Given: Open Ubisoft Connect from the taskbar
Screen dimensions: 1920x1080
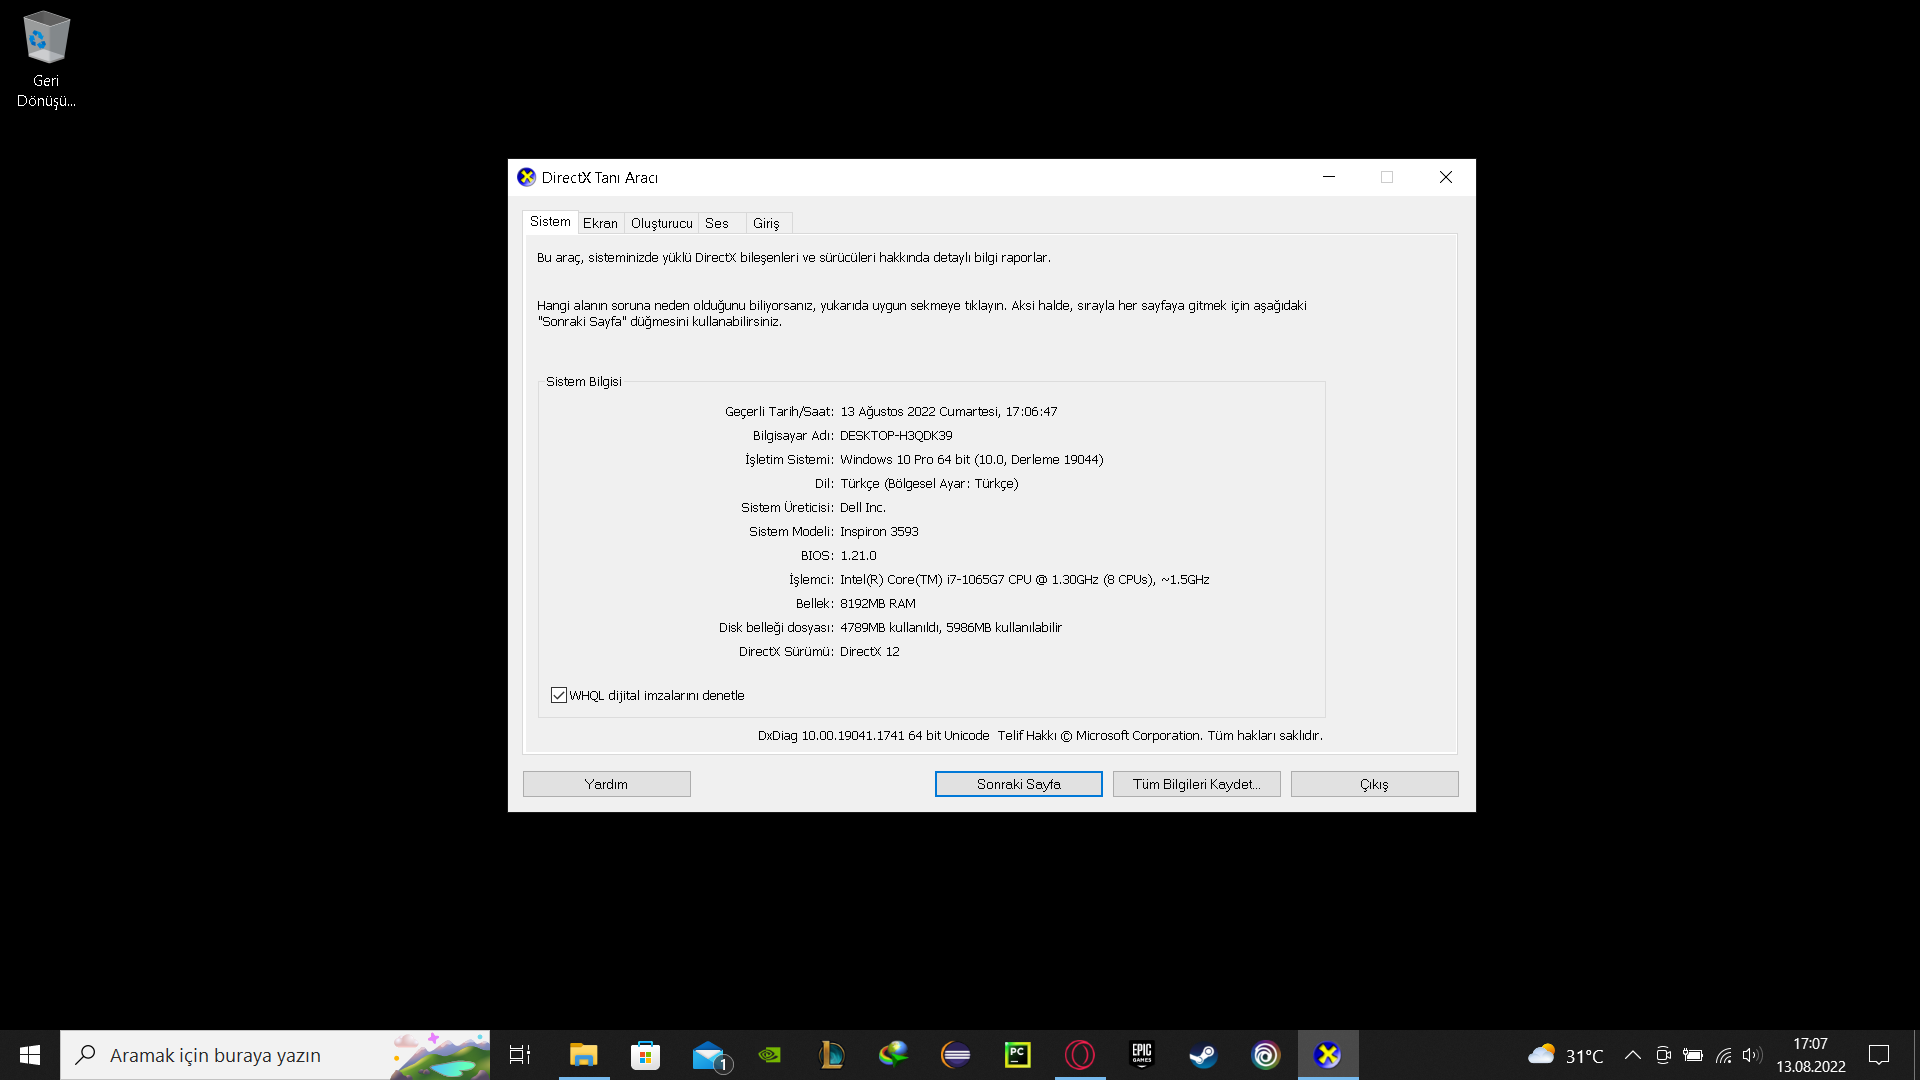Looking at the screenshot, I should point(1265,1055).
